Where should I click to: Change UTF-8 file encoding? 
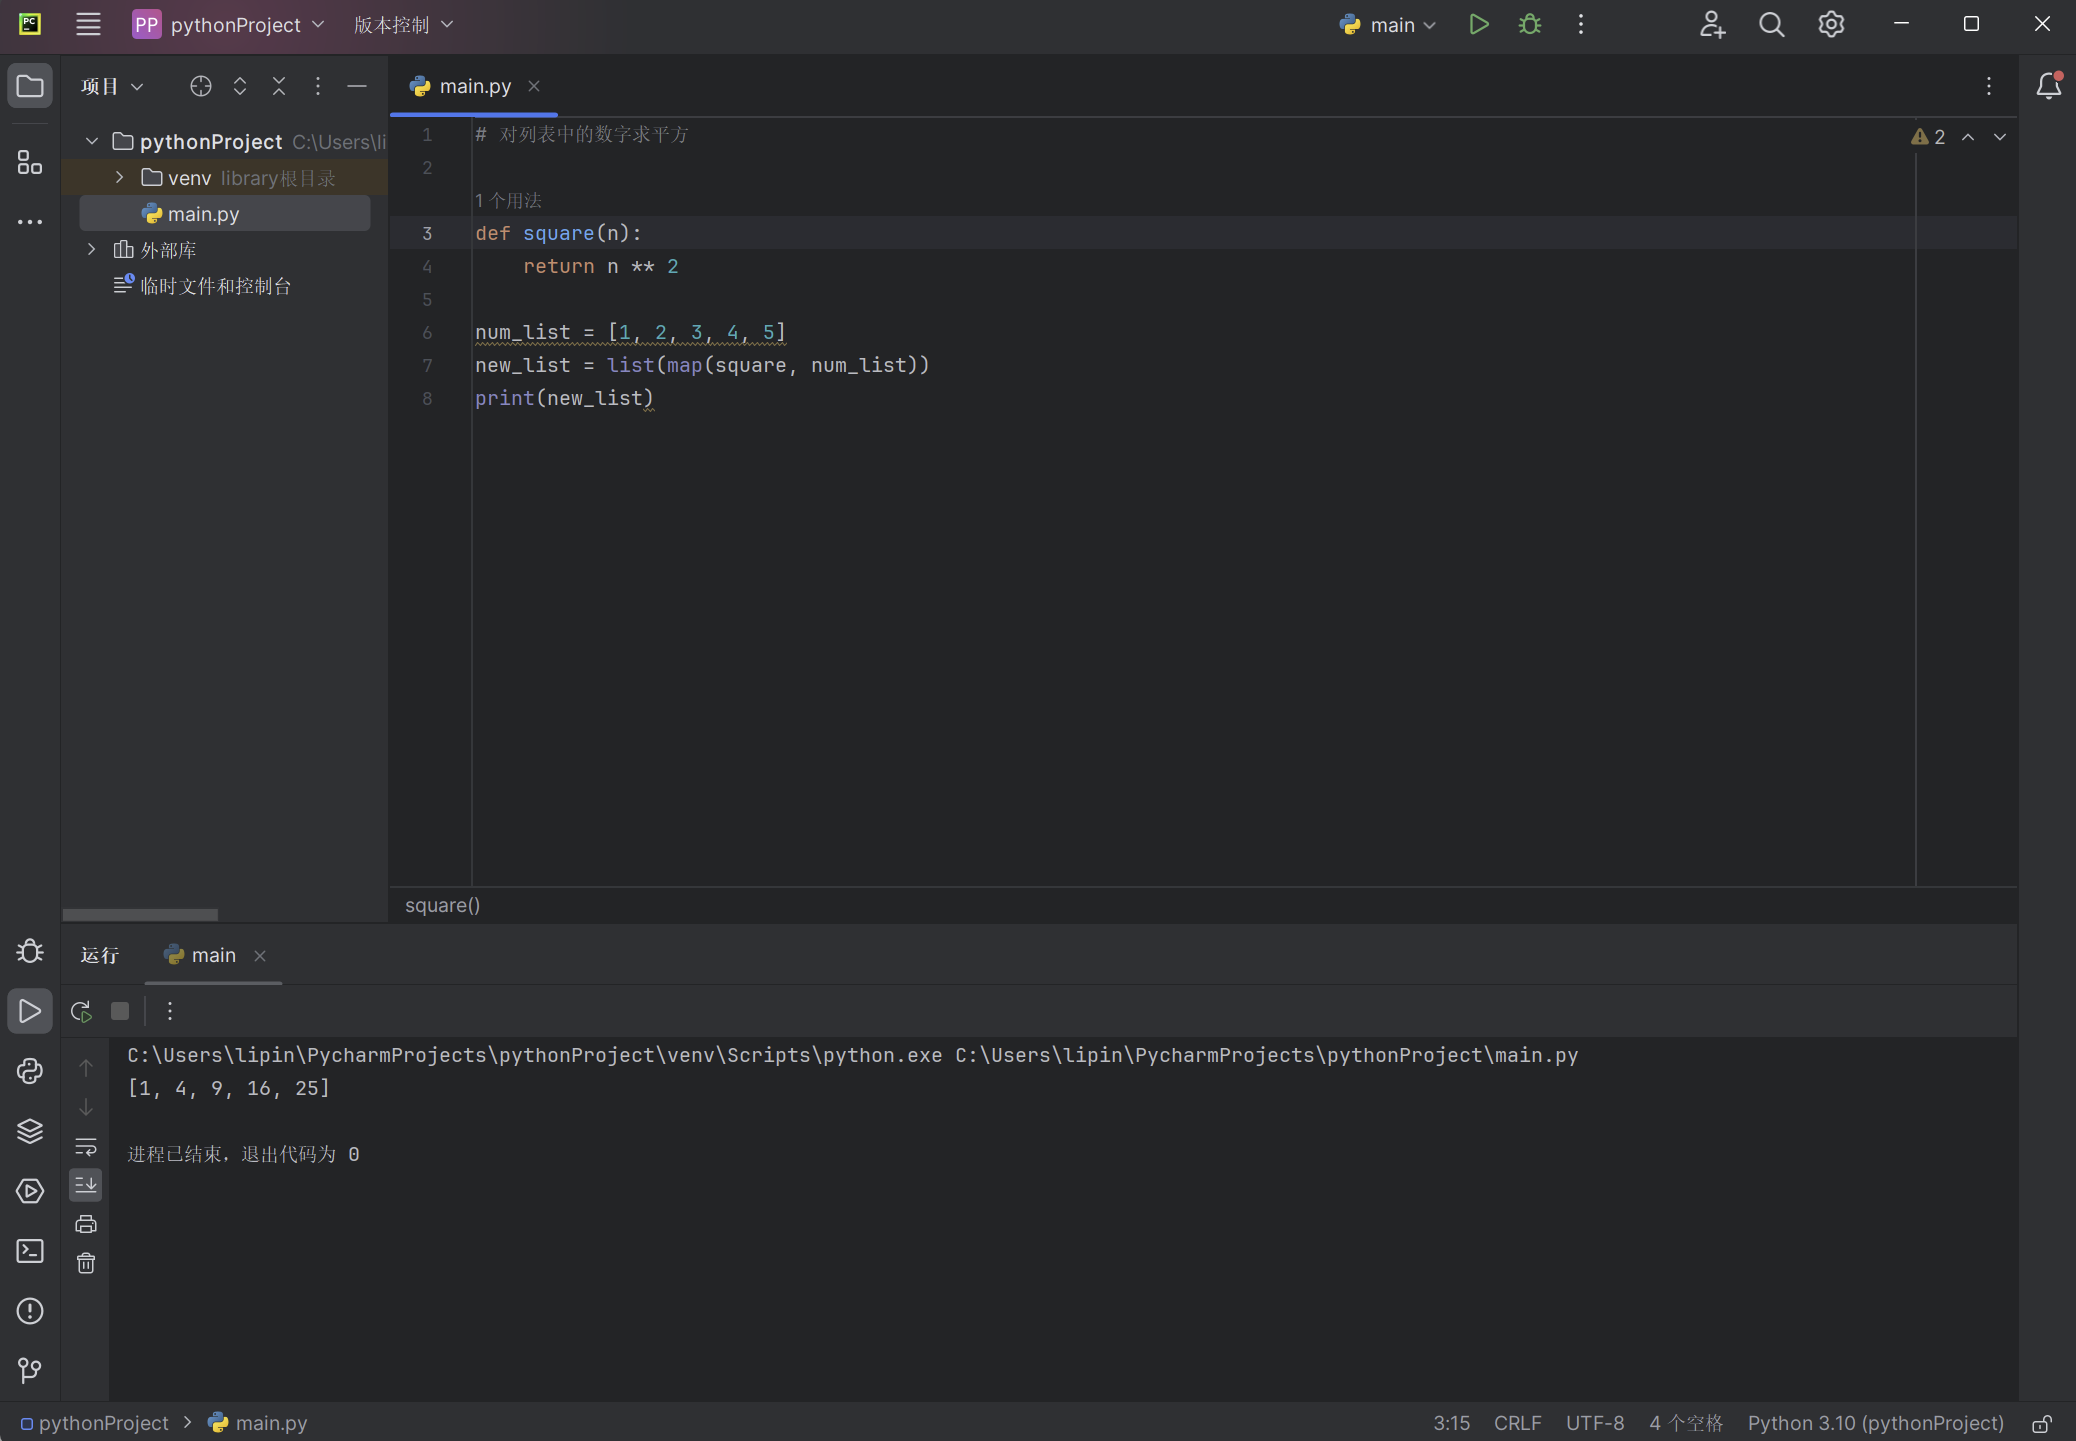click(x=1595, y=1423)
